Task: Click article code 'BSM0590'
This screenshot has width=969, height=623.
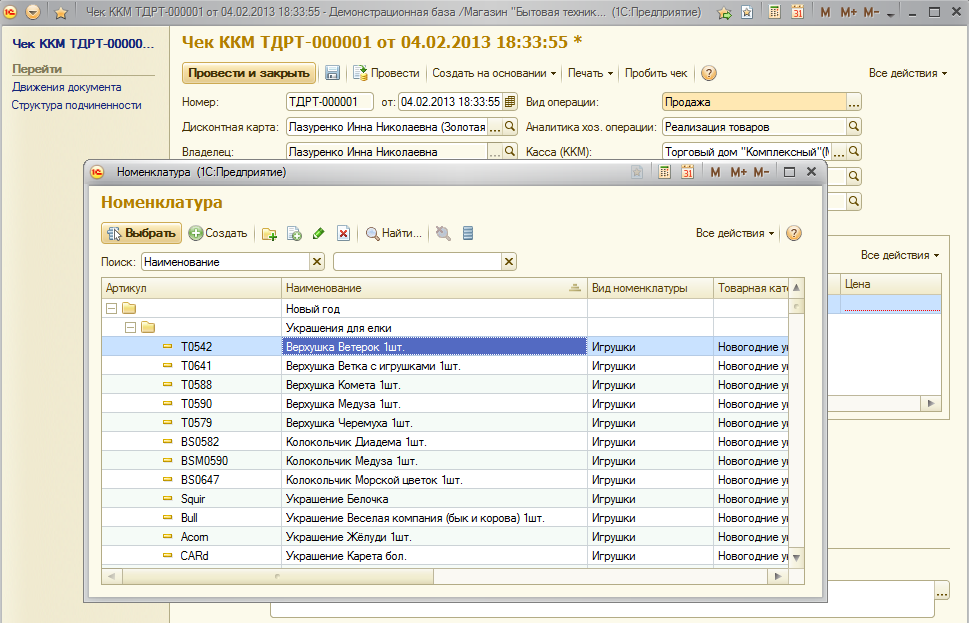Action: tap(204, 461)
